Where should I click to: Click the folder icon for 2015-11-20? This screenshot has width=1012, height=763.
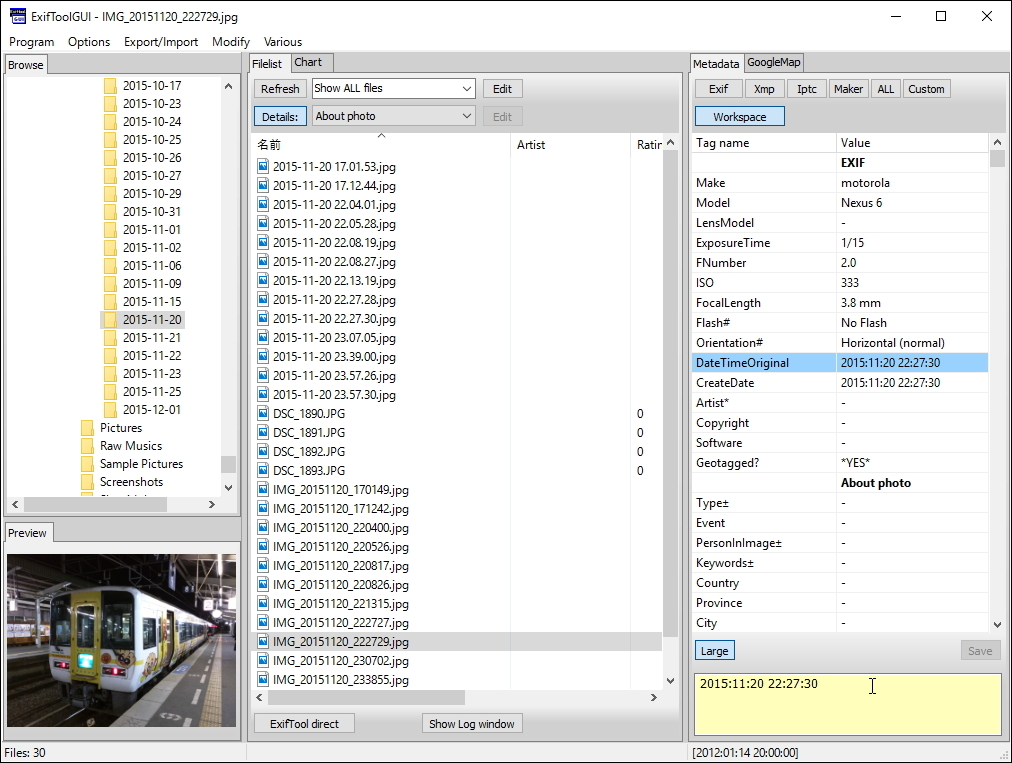pyautogui.click(x=111, y=320)
